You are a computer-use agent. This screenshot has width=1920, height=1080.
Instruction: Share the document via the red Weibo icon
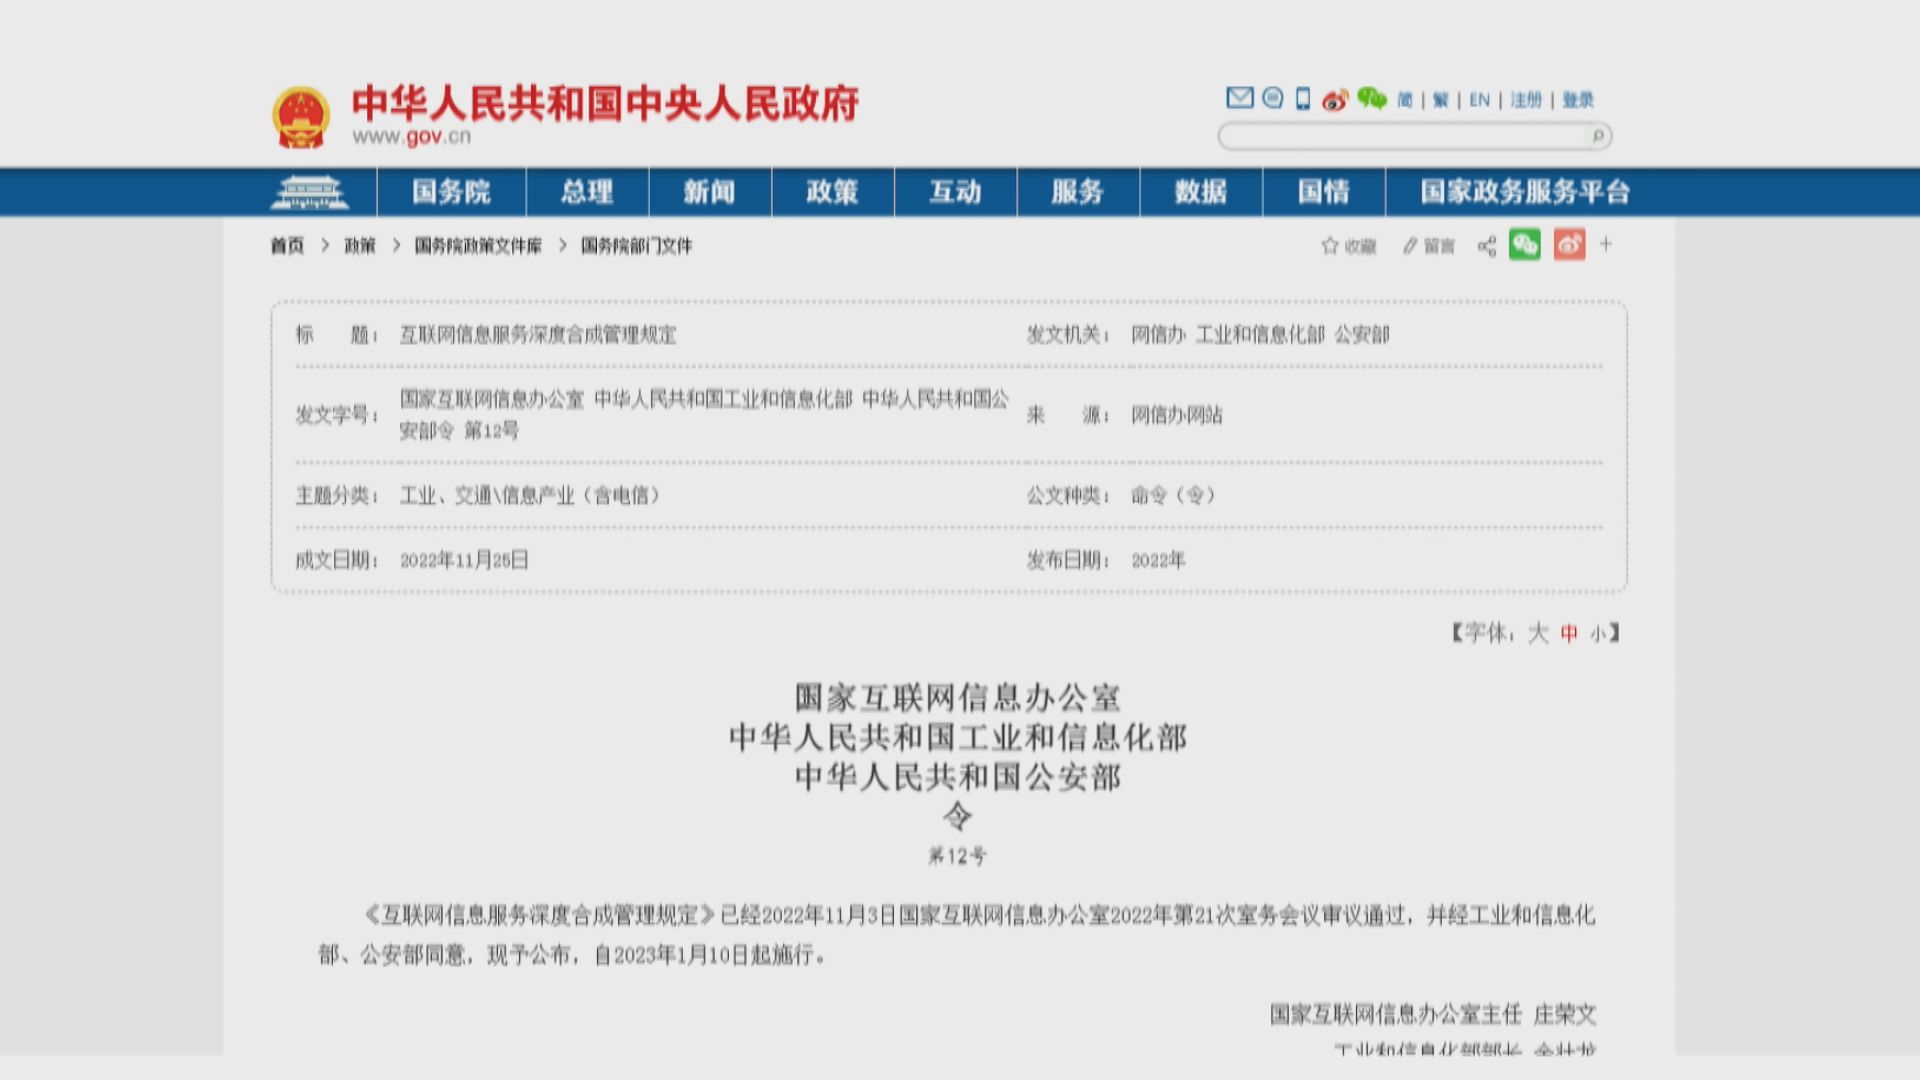1567,245
